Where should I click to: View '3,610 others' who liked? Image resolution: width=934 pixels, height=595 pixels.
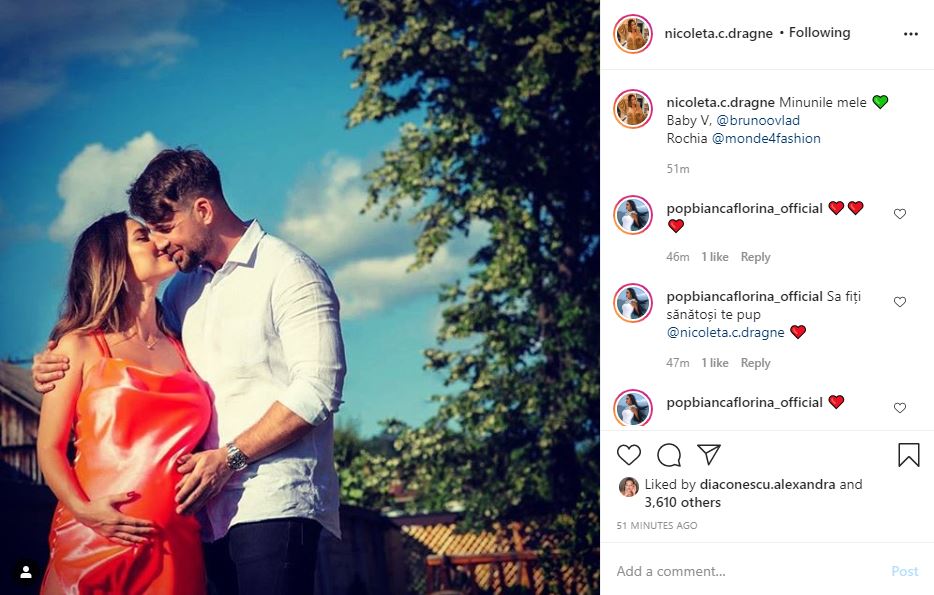(x=683, y=502)
